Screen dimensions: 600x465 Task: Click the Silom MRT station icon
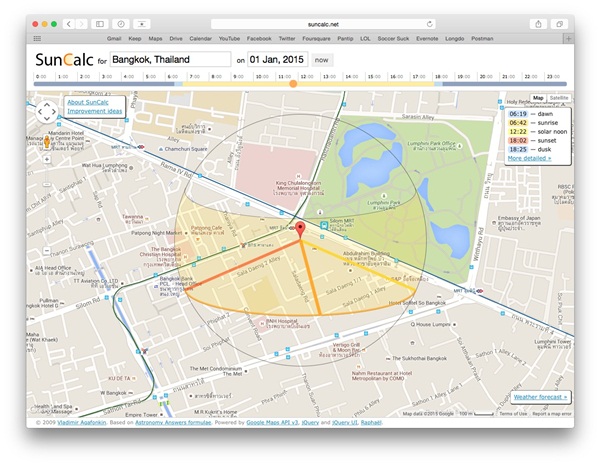[324, 225]
